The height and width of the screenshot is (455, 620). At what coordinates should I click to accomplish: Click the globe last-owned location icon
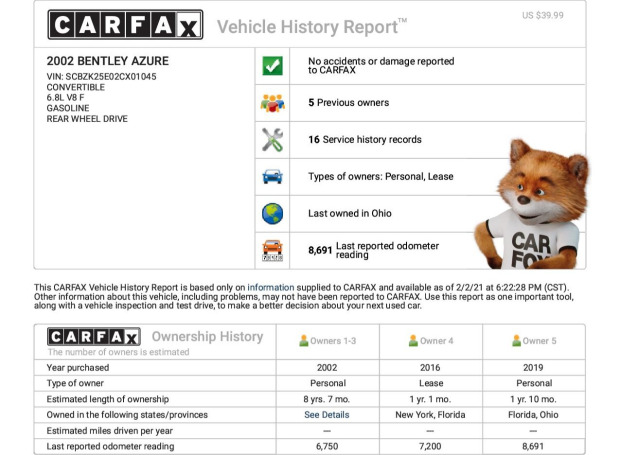pyautogui.click(x=272, y=213)
